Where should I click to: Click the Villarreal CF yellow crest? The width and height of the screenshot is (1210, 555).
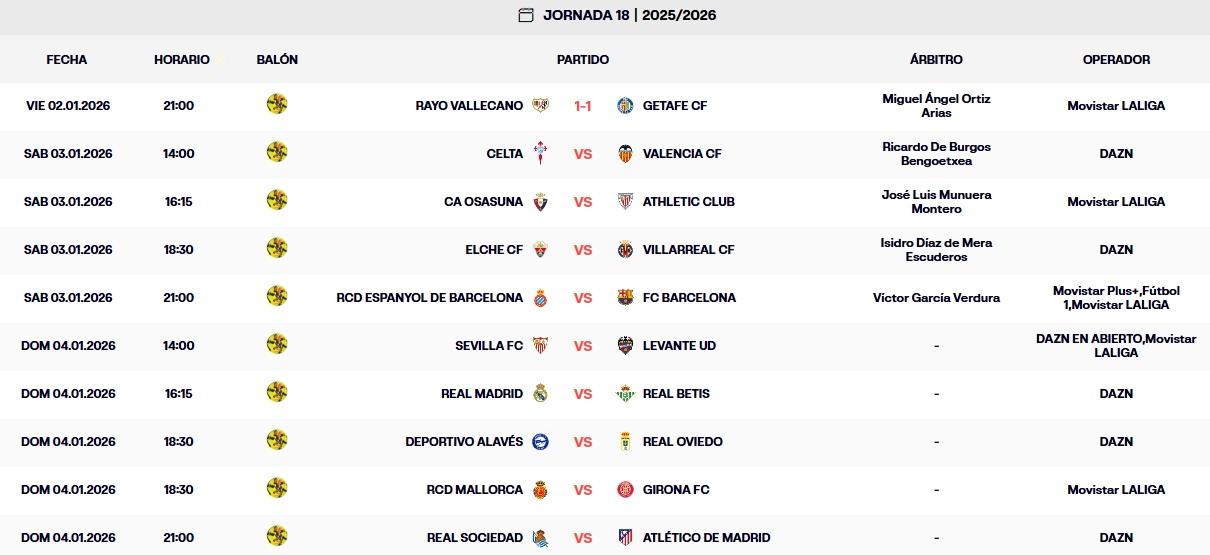point(625,249)
